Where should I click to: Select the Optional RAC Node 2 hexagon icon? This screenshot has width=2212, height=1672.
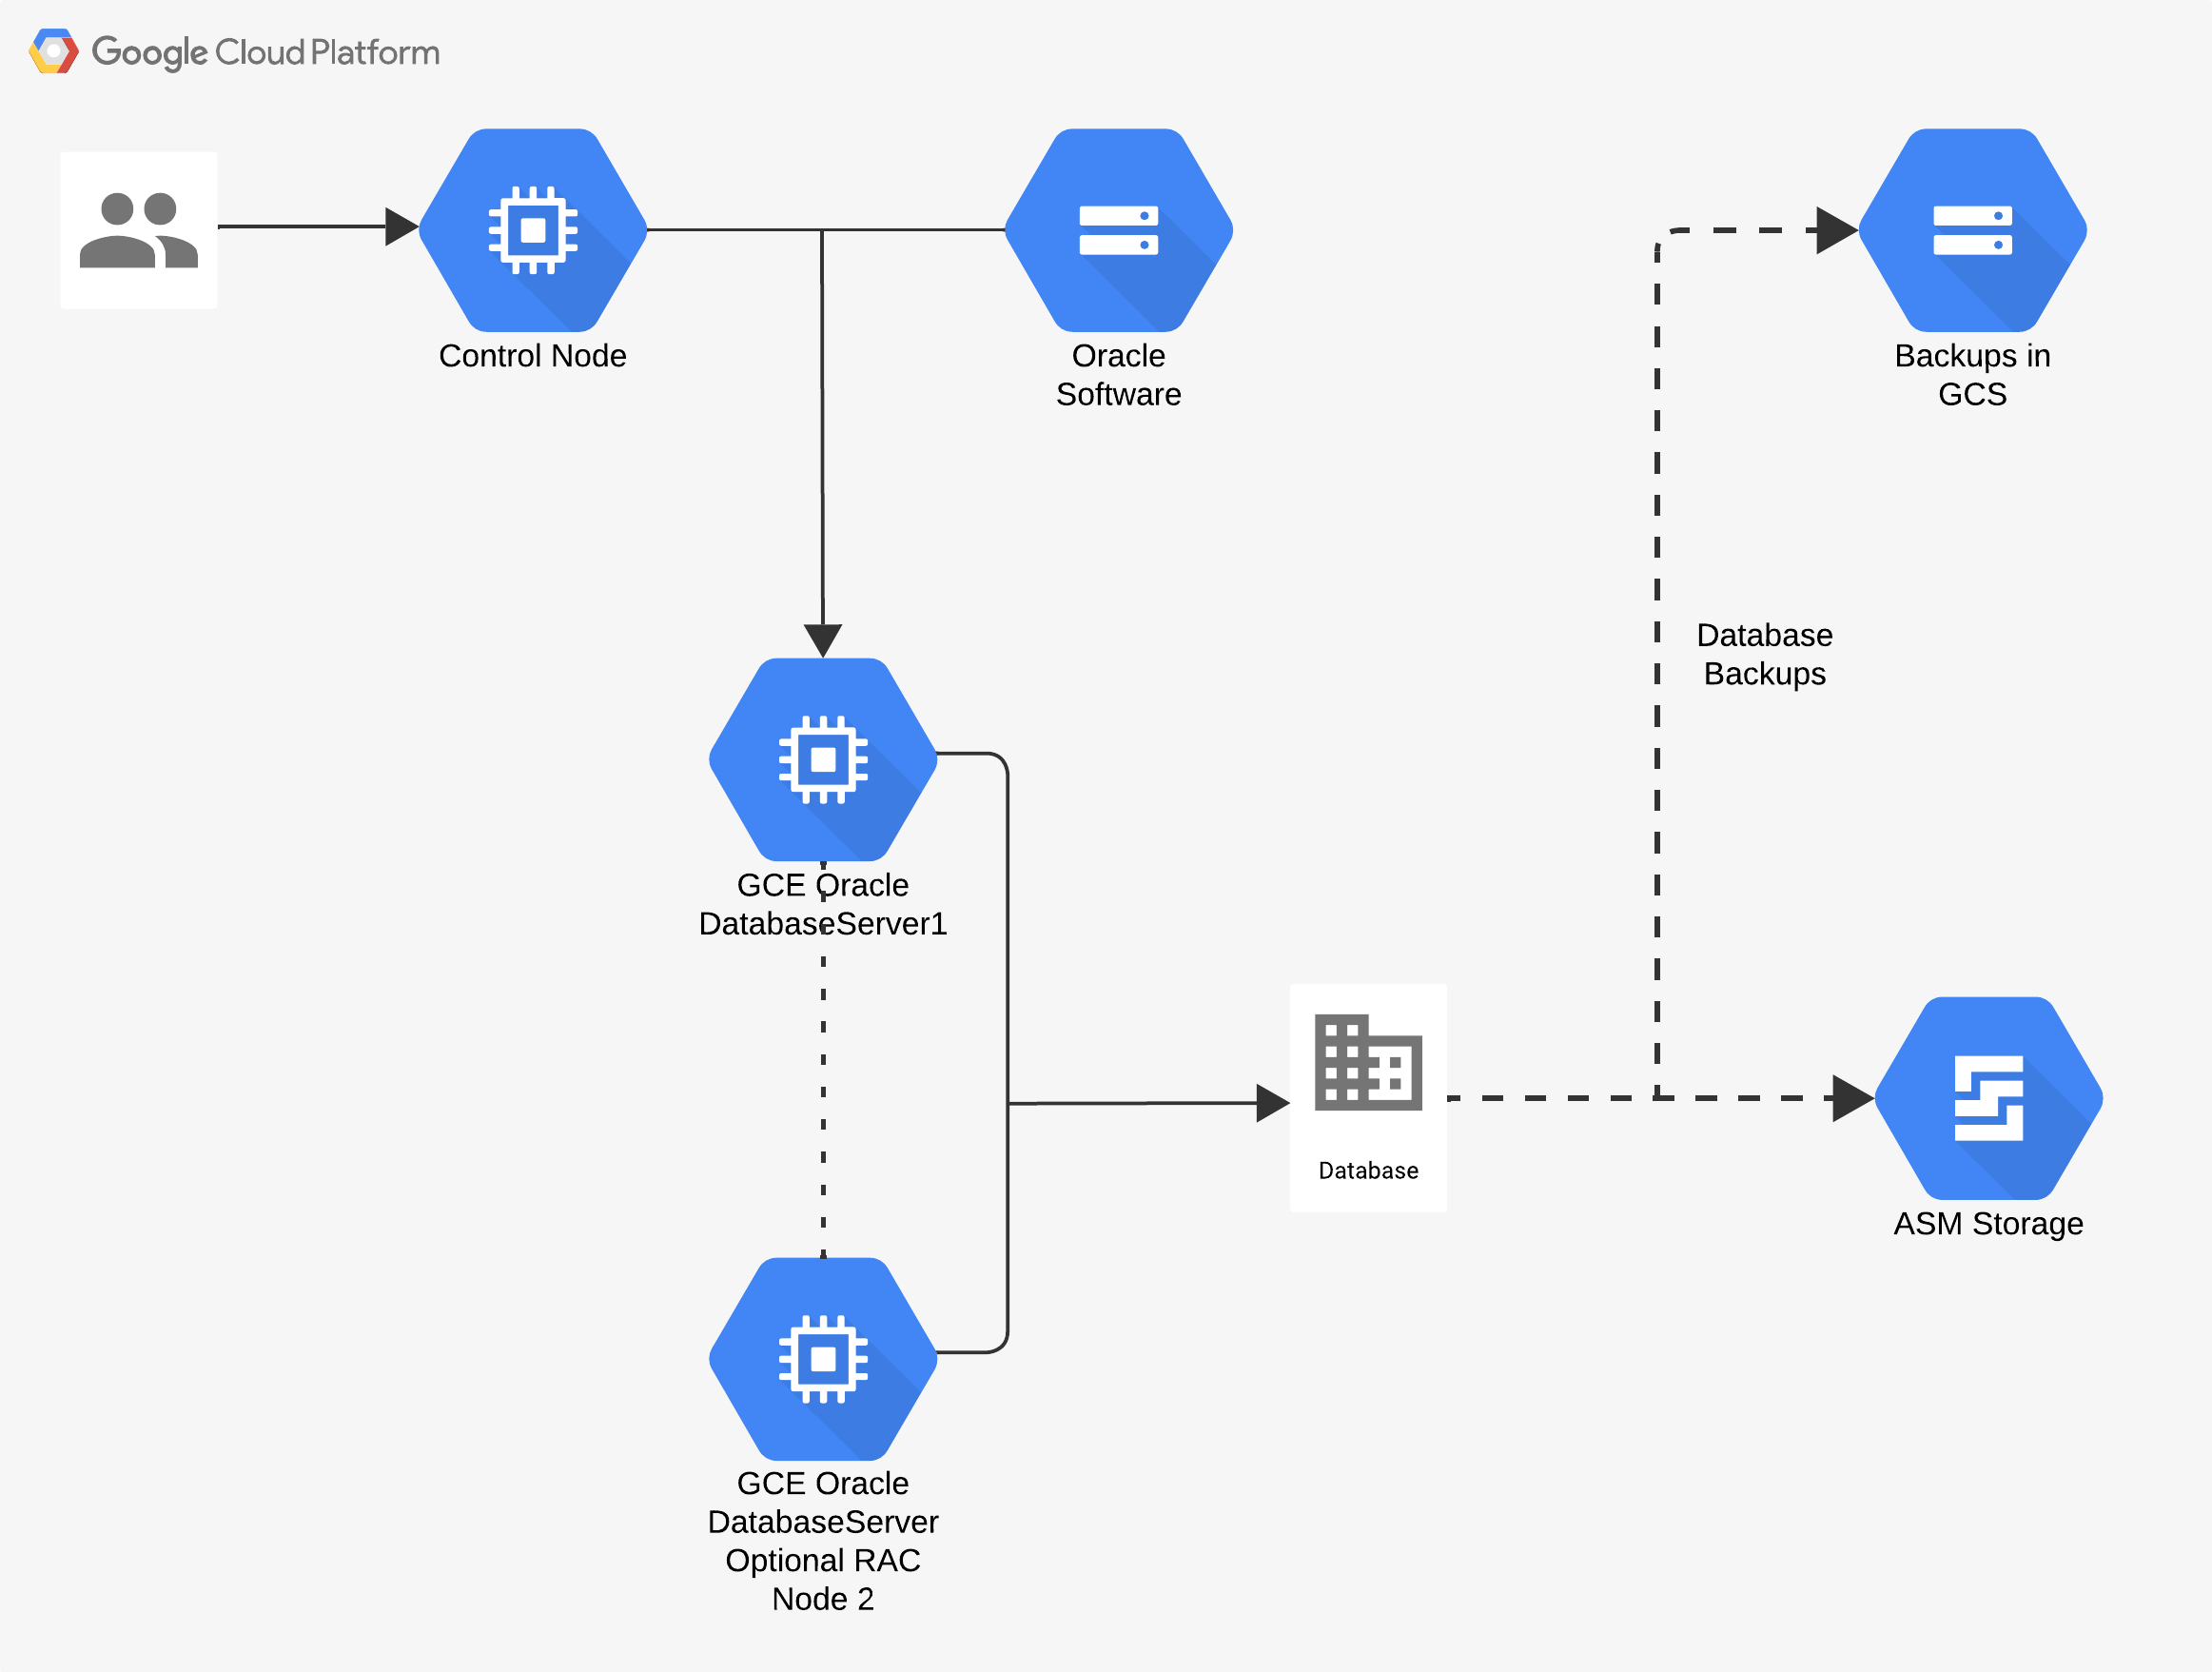(x=823, y=1359)
